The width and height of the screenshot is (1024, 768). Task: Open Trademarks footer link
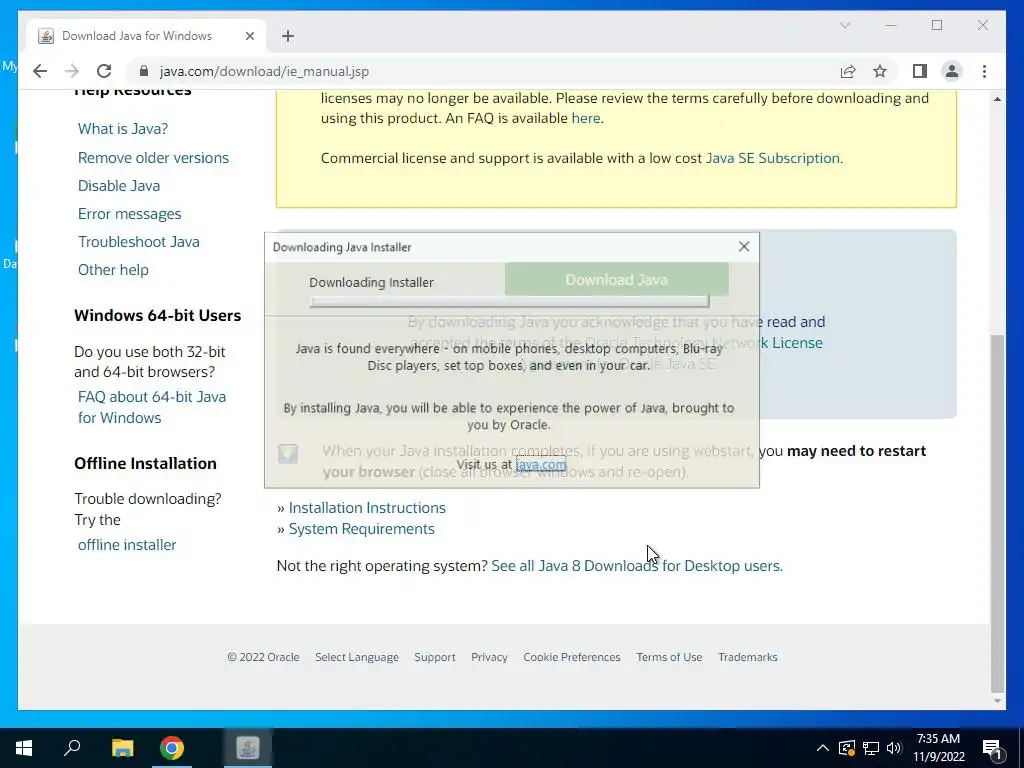[748, 657]
